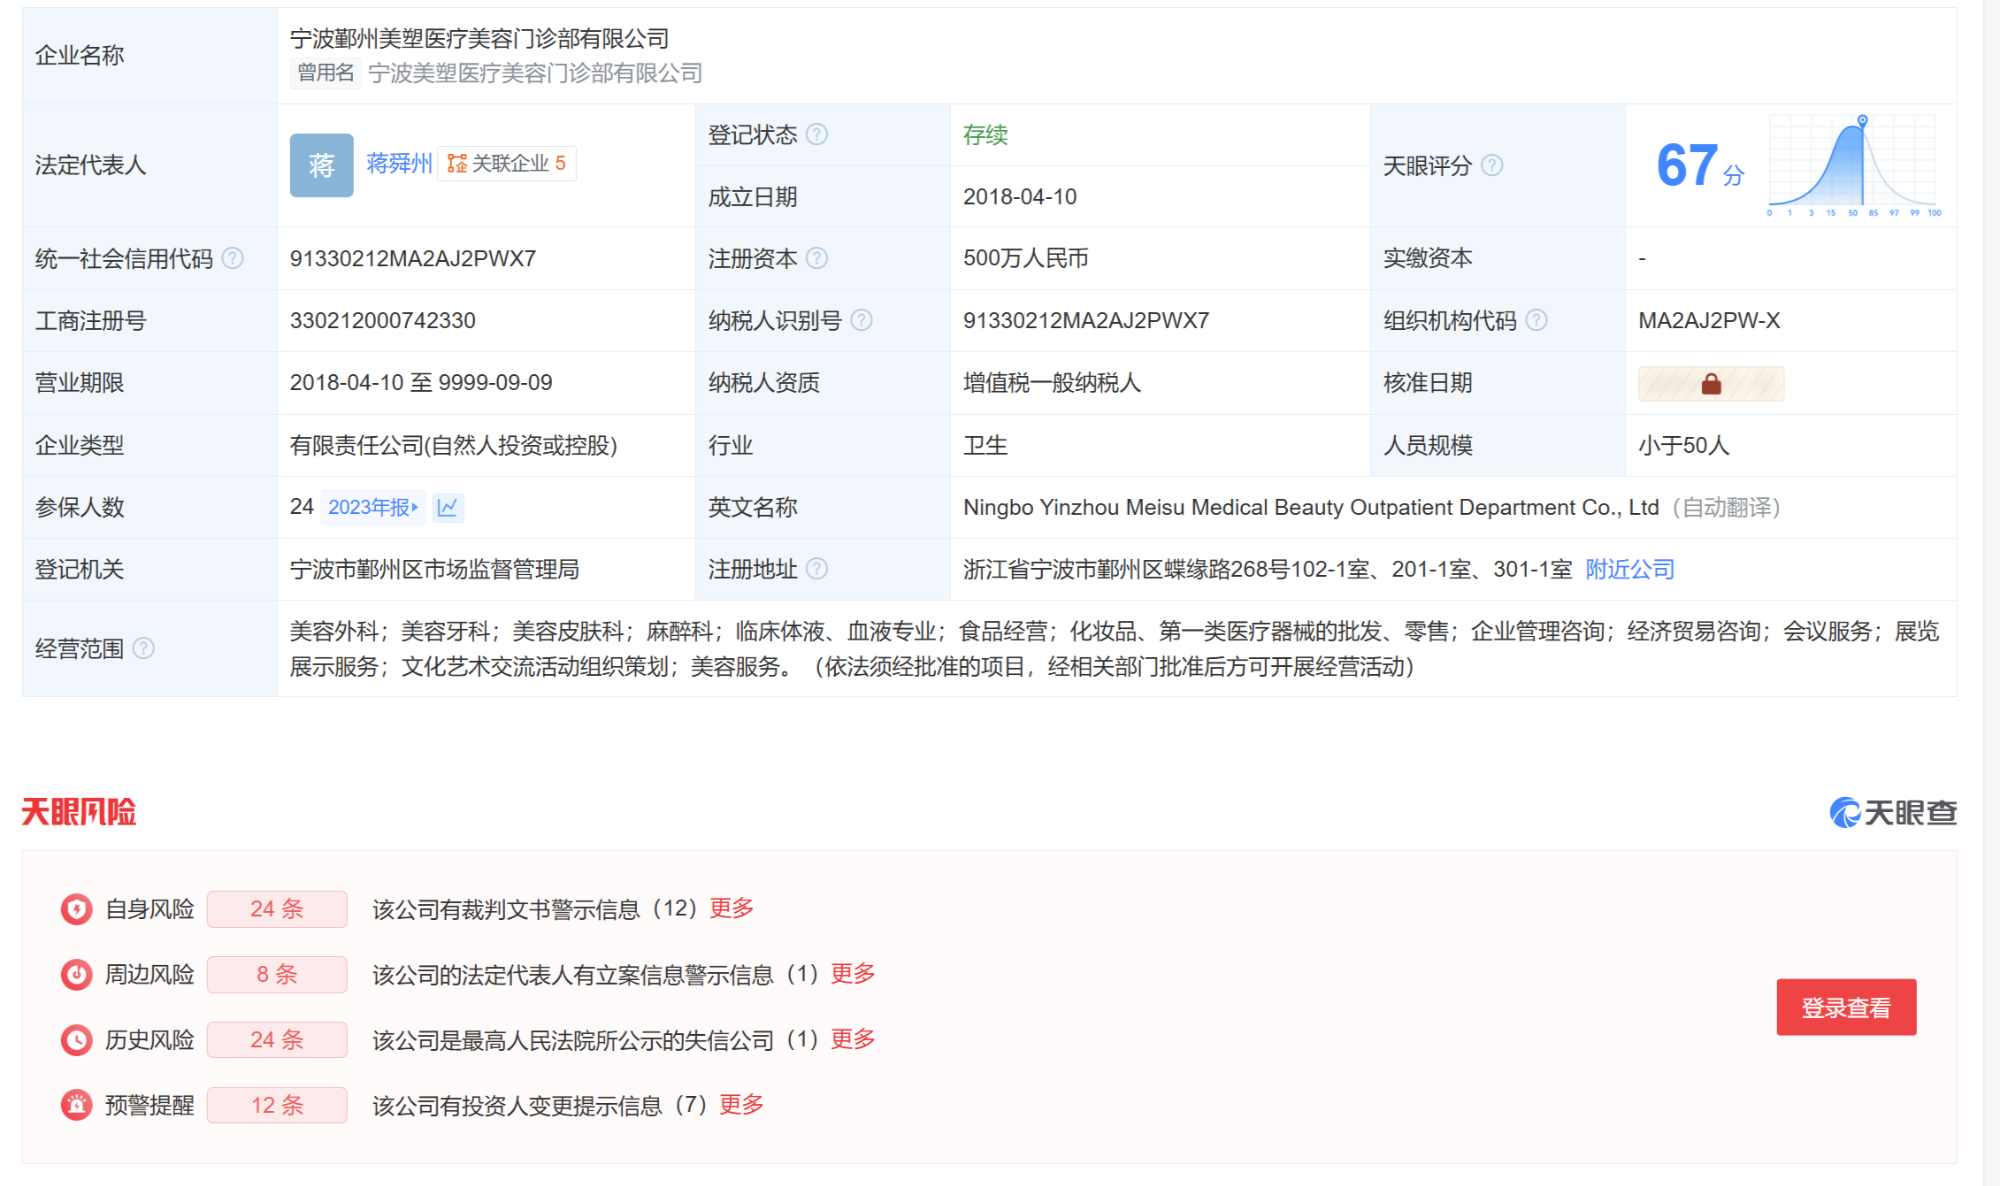Screen dimensions: 2000x1186
Task: Open legal representative 蒋舜州 profile link
Action: tap(399, 163)
